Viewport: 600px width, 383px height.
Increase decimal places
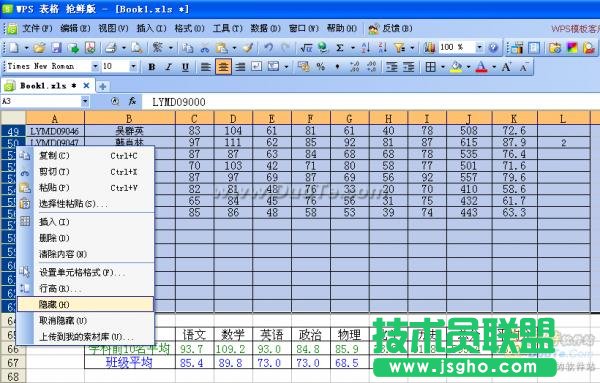click(354, 67)
